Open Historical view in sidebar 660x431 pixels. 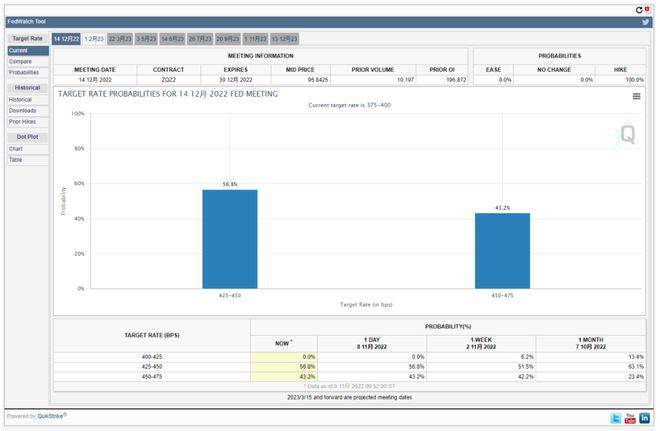tap(20, 99)
